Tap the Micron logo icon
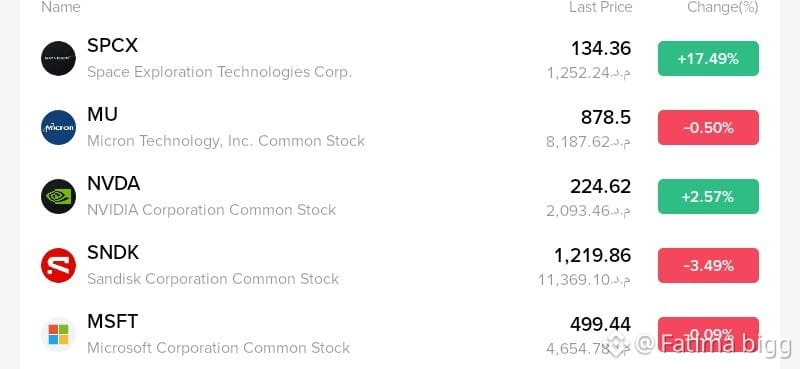The height and width of the screenshot is (369, 800). (58, 127)
